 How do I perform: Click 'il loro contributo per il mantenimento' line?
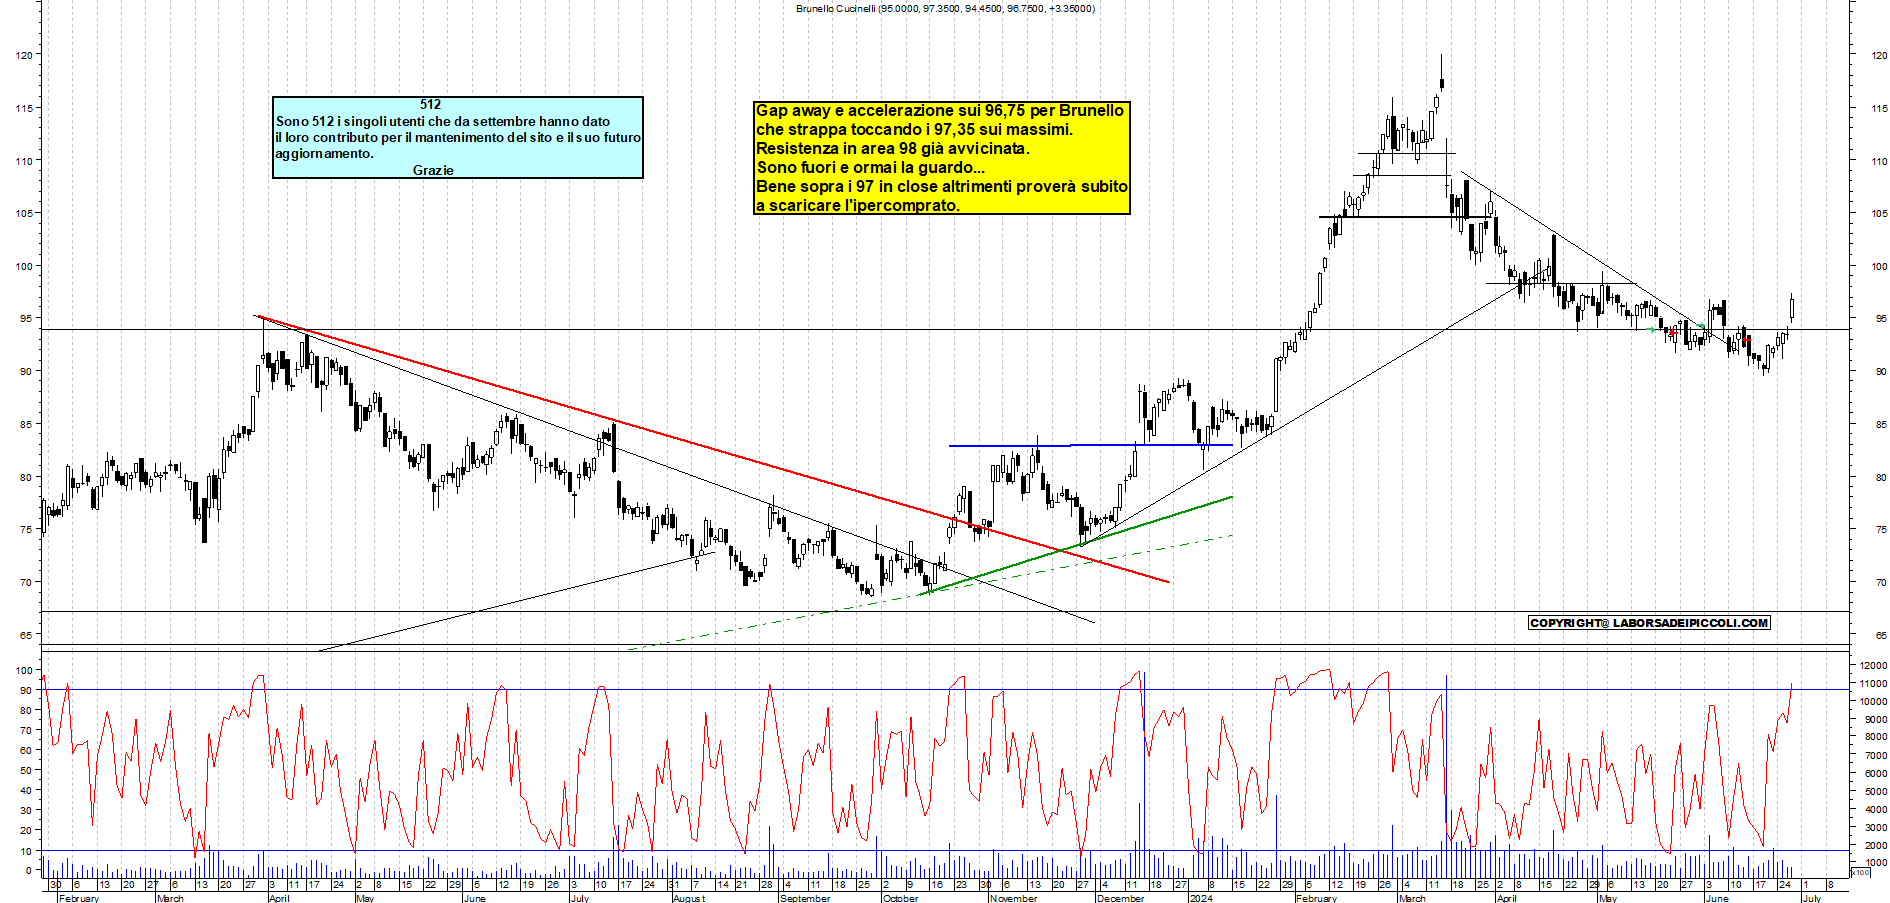coord(458,137)
